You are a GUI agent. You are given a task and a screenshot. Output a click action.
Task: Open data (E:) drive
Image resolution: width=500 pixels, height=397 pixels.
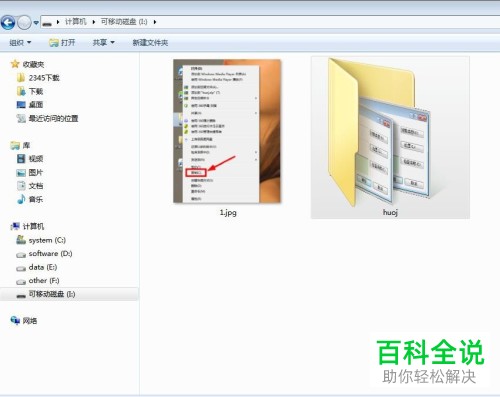point(43,267)
